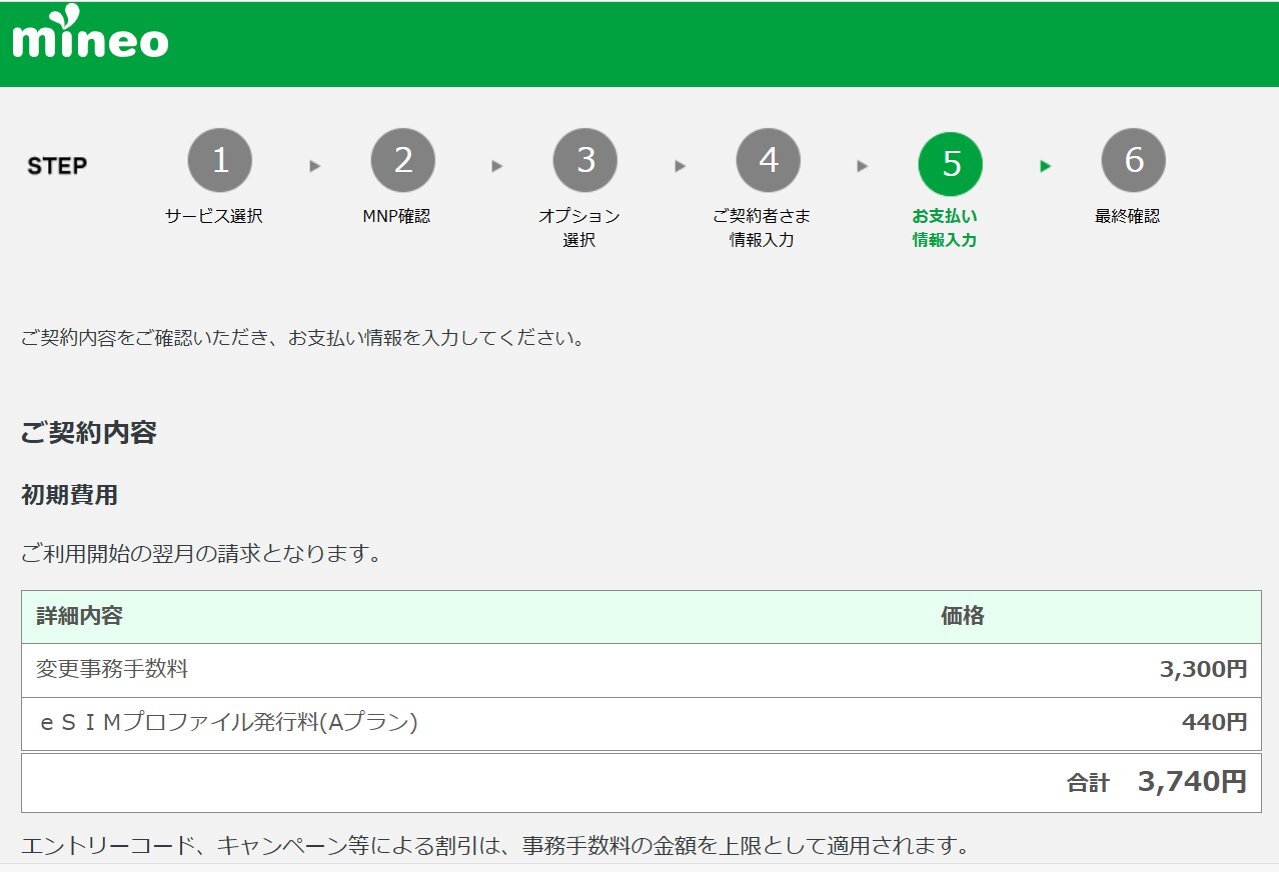Click the ご契約者さま情報入力 step label

pyautogui.click(x=761, y=228)
